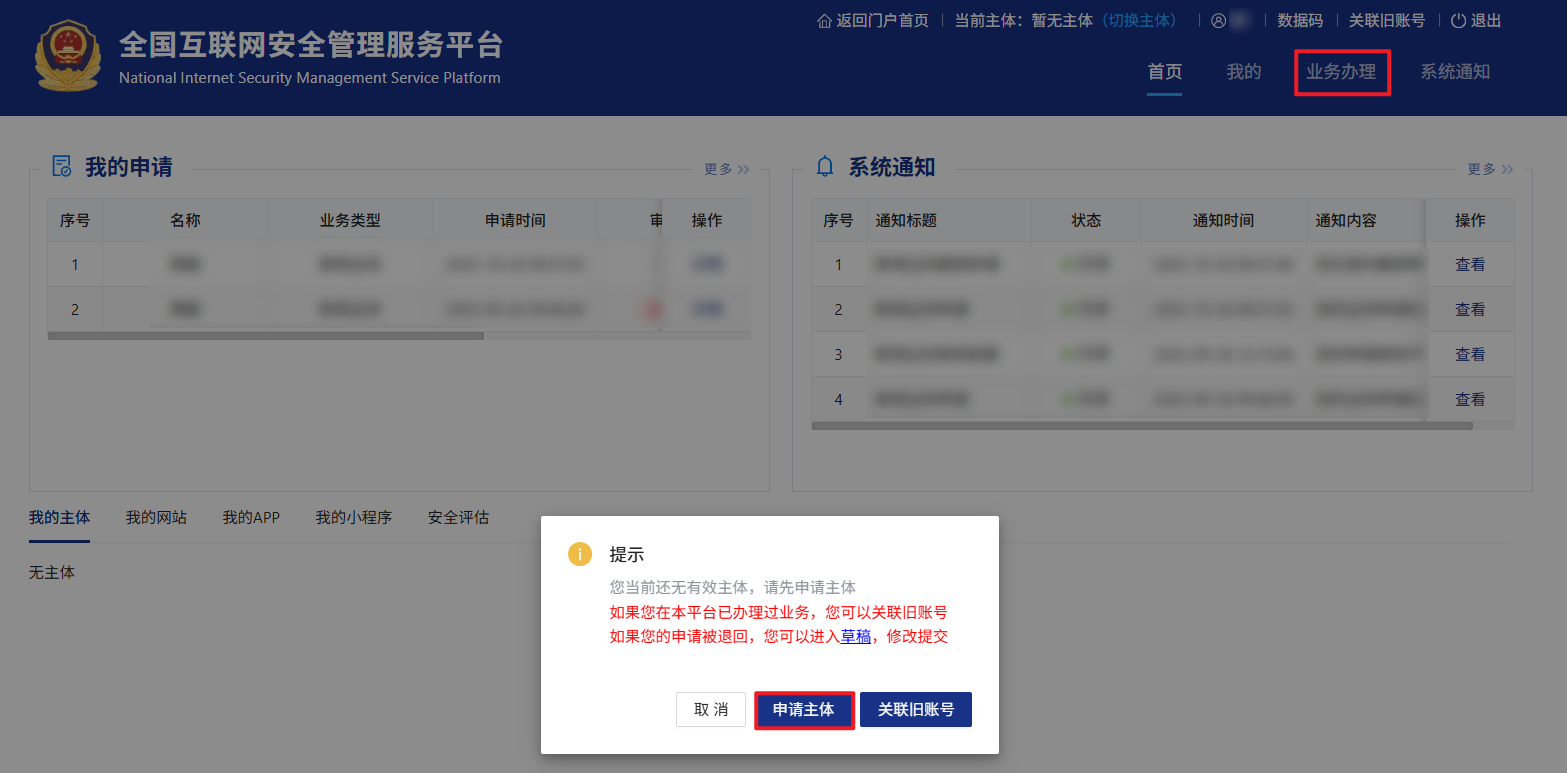Click the 无主体 text under the tabs
The height and width of the screenshot is (773, 1567).
tap(52, 573)
